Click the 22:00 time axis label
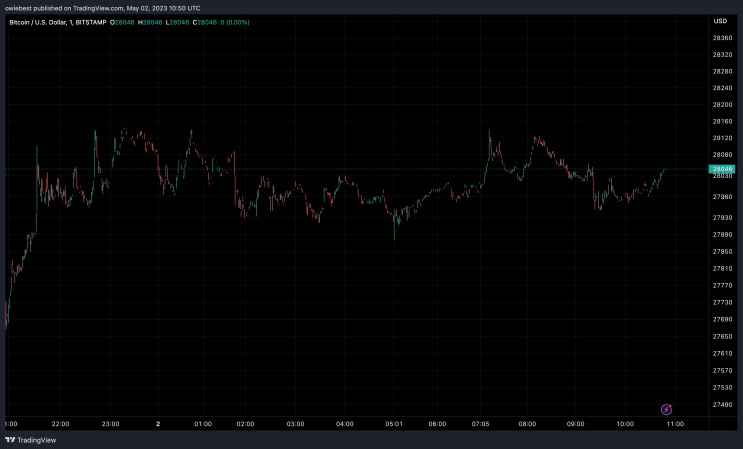 [x=60, y=424]
